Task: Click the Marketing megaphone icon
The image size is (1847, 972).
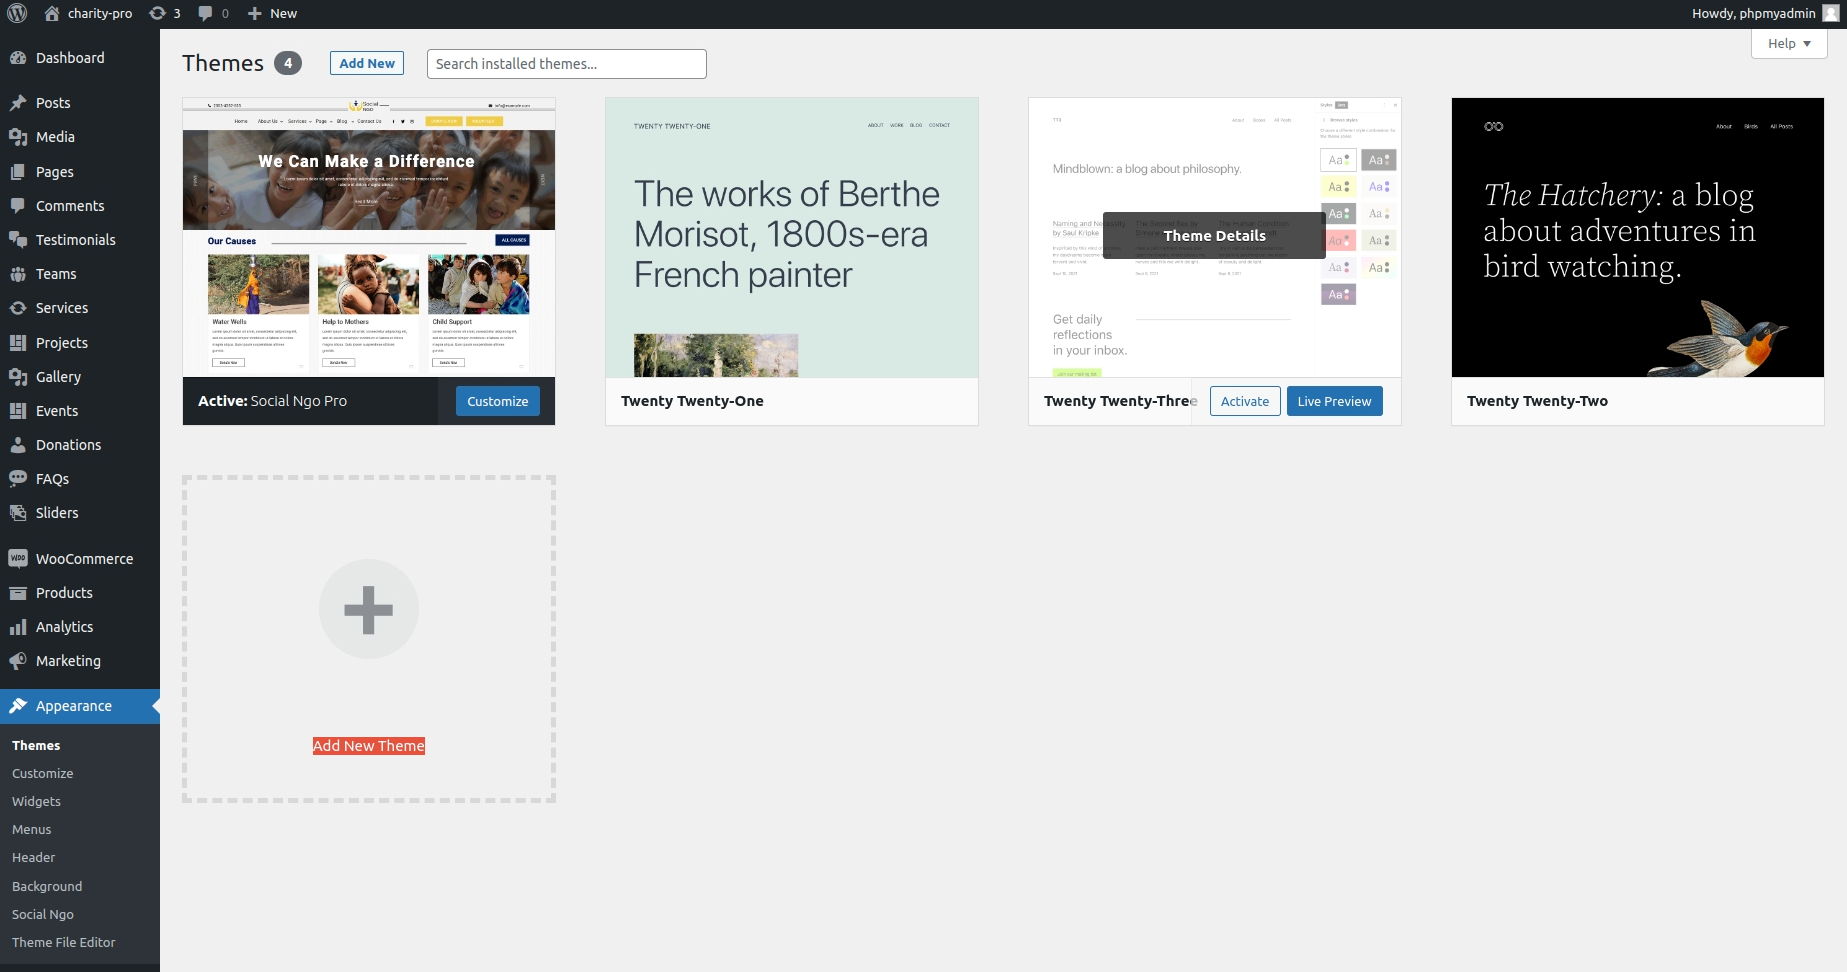Action: pos(18,661)
